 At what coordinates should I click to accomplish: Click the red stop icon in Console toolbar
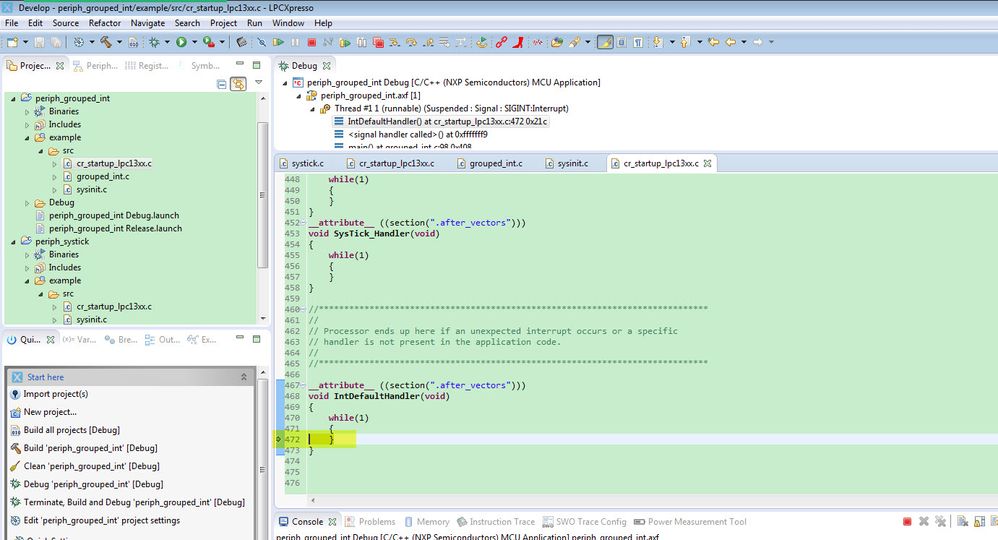tap(907, 522)
